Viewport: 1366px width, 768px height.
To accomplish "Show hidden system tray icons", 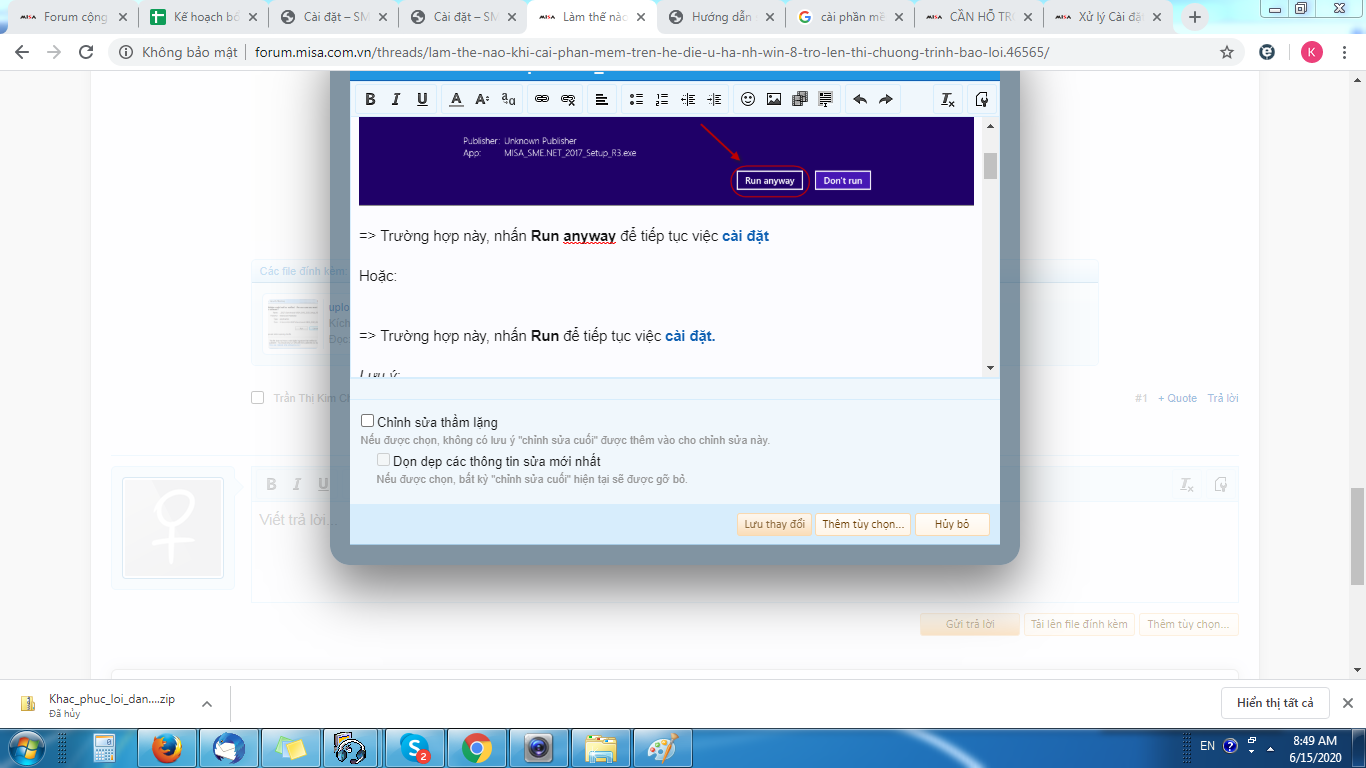I will pos(1270,746).
